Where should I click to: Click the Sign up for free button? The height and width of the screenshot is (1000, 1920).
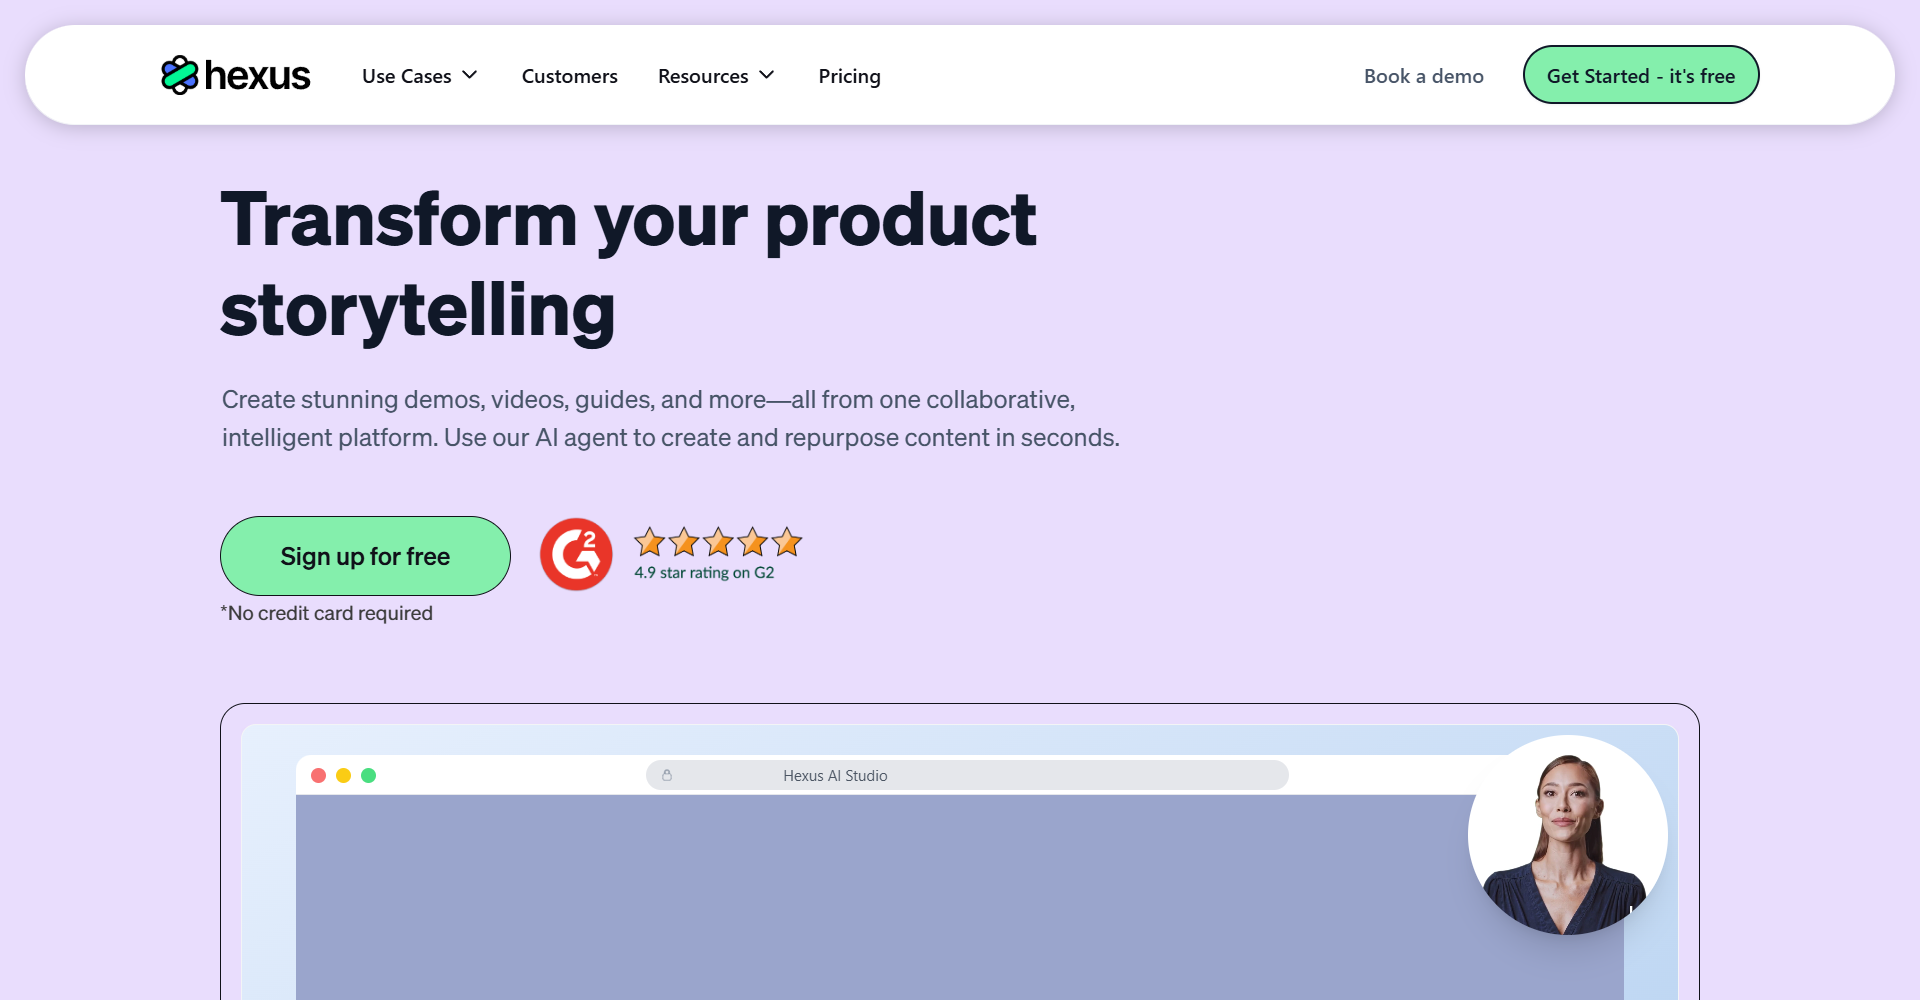[x=365, y=556]
